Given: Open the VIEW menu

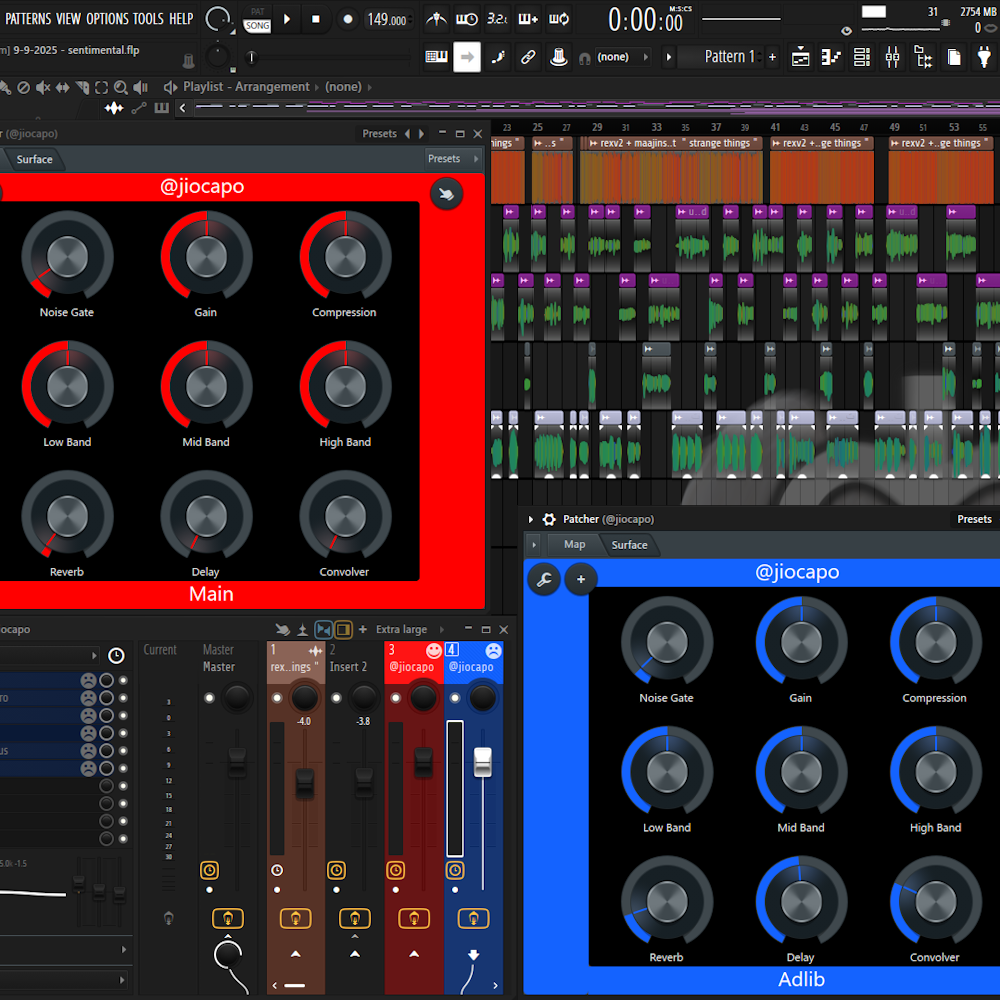Looking at the screenshot, I should click(68, 19).
